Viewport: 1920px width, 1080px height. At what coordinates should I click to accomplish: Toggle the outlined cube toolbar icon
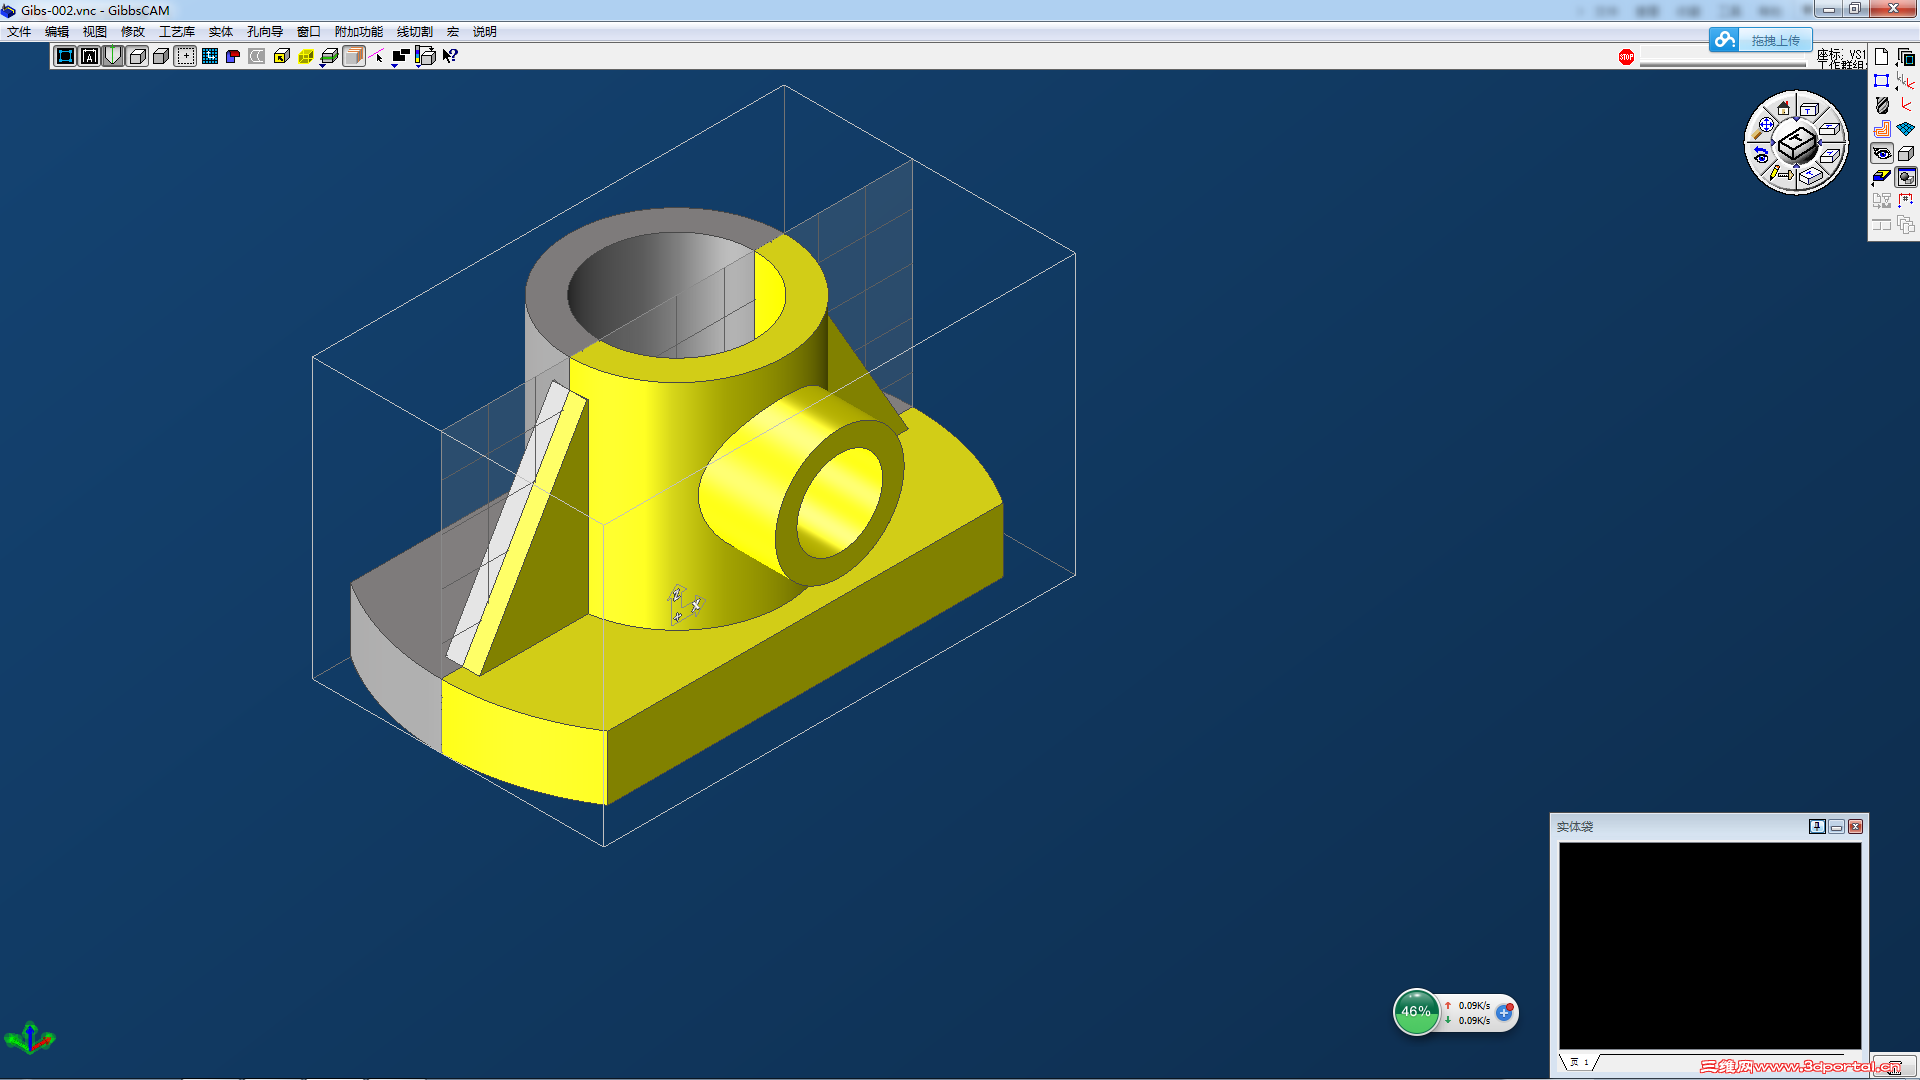[137, 56]
